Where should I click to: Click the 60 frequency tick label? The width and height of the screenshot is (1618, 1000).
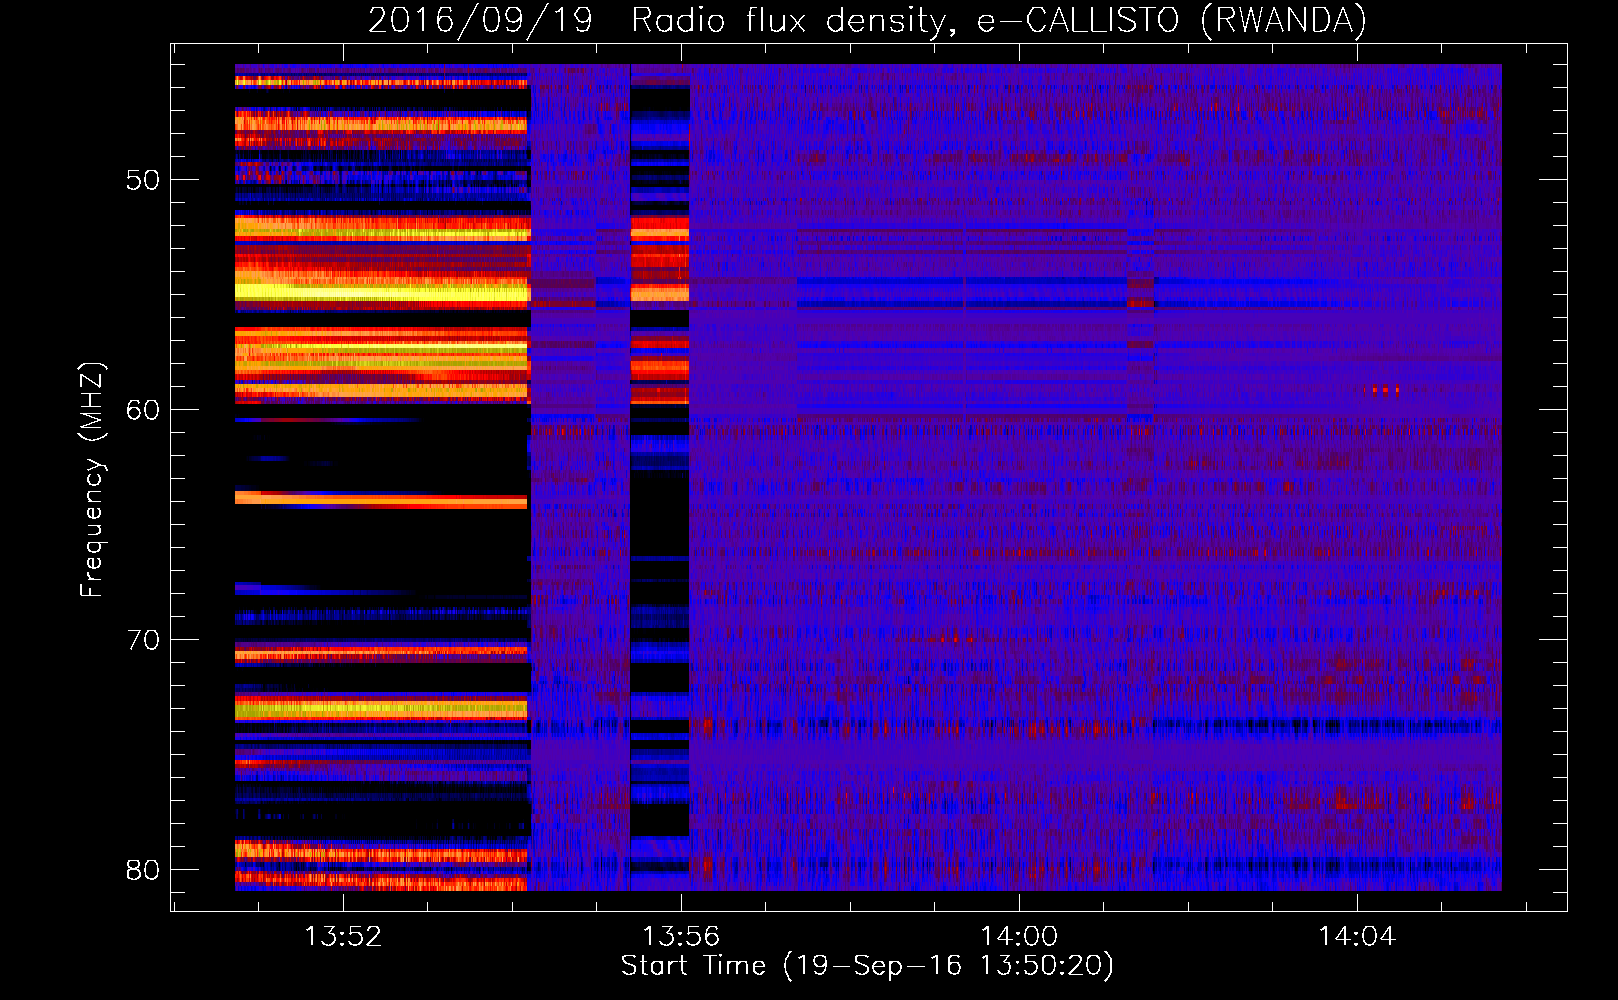coord(143,410)
